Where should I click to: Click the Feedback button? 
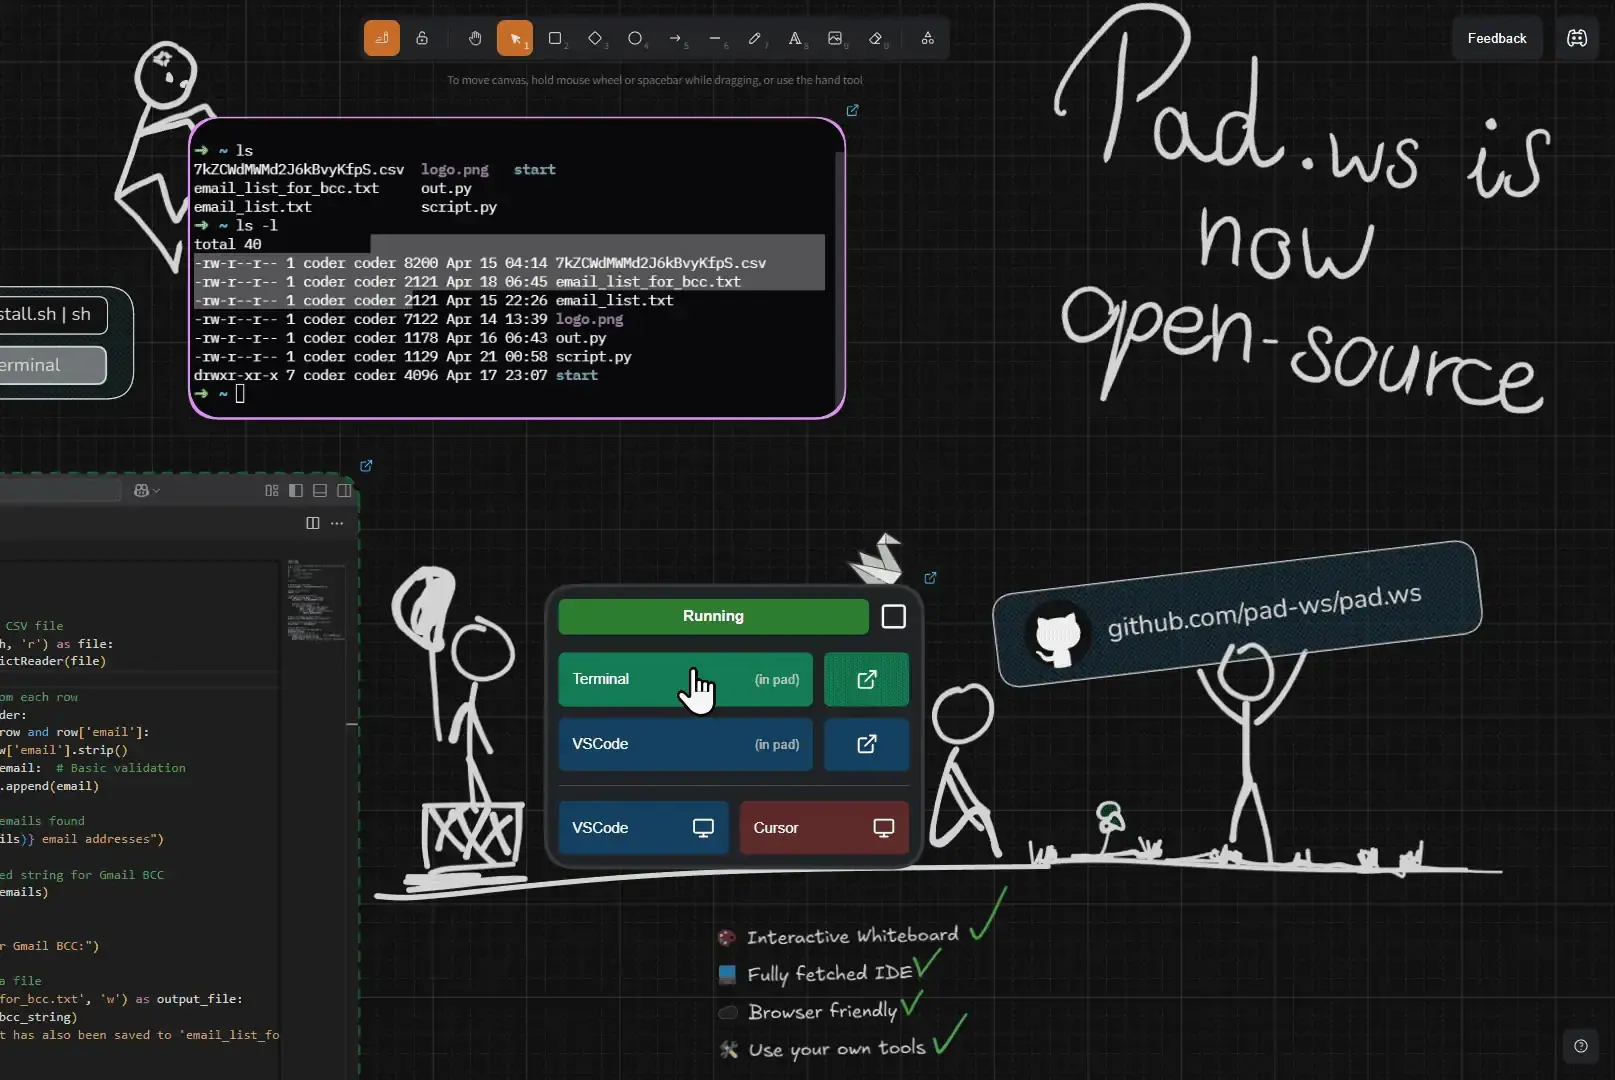[x=1497, y=38]
